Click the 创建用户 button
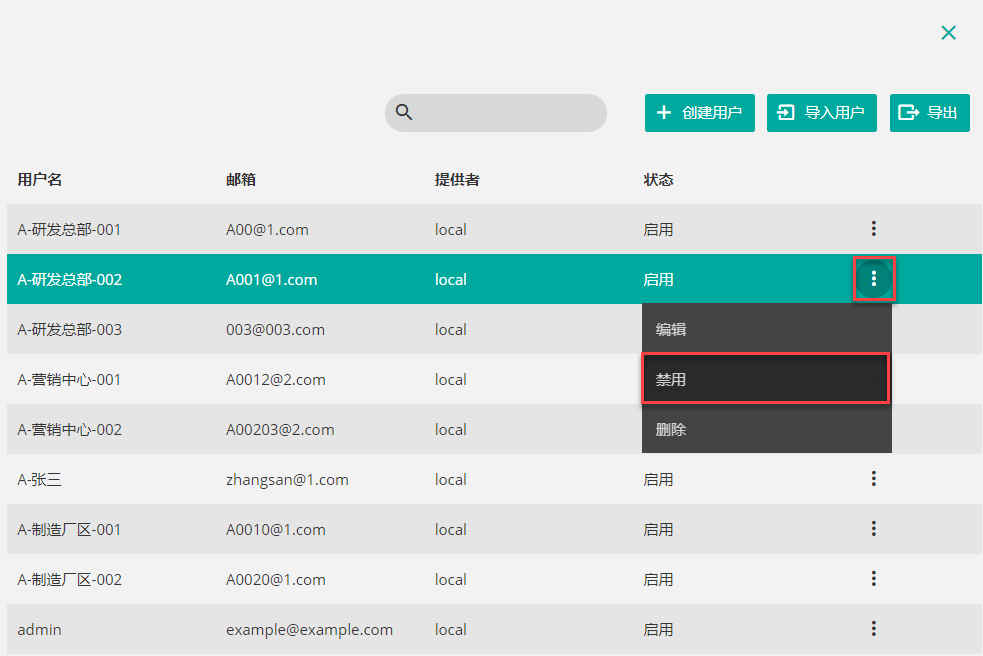Image resolution: width=983 pixels, height=656 pixels. click(700, 113)
